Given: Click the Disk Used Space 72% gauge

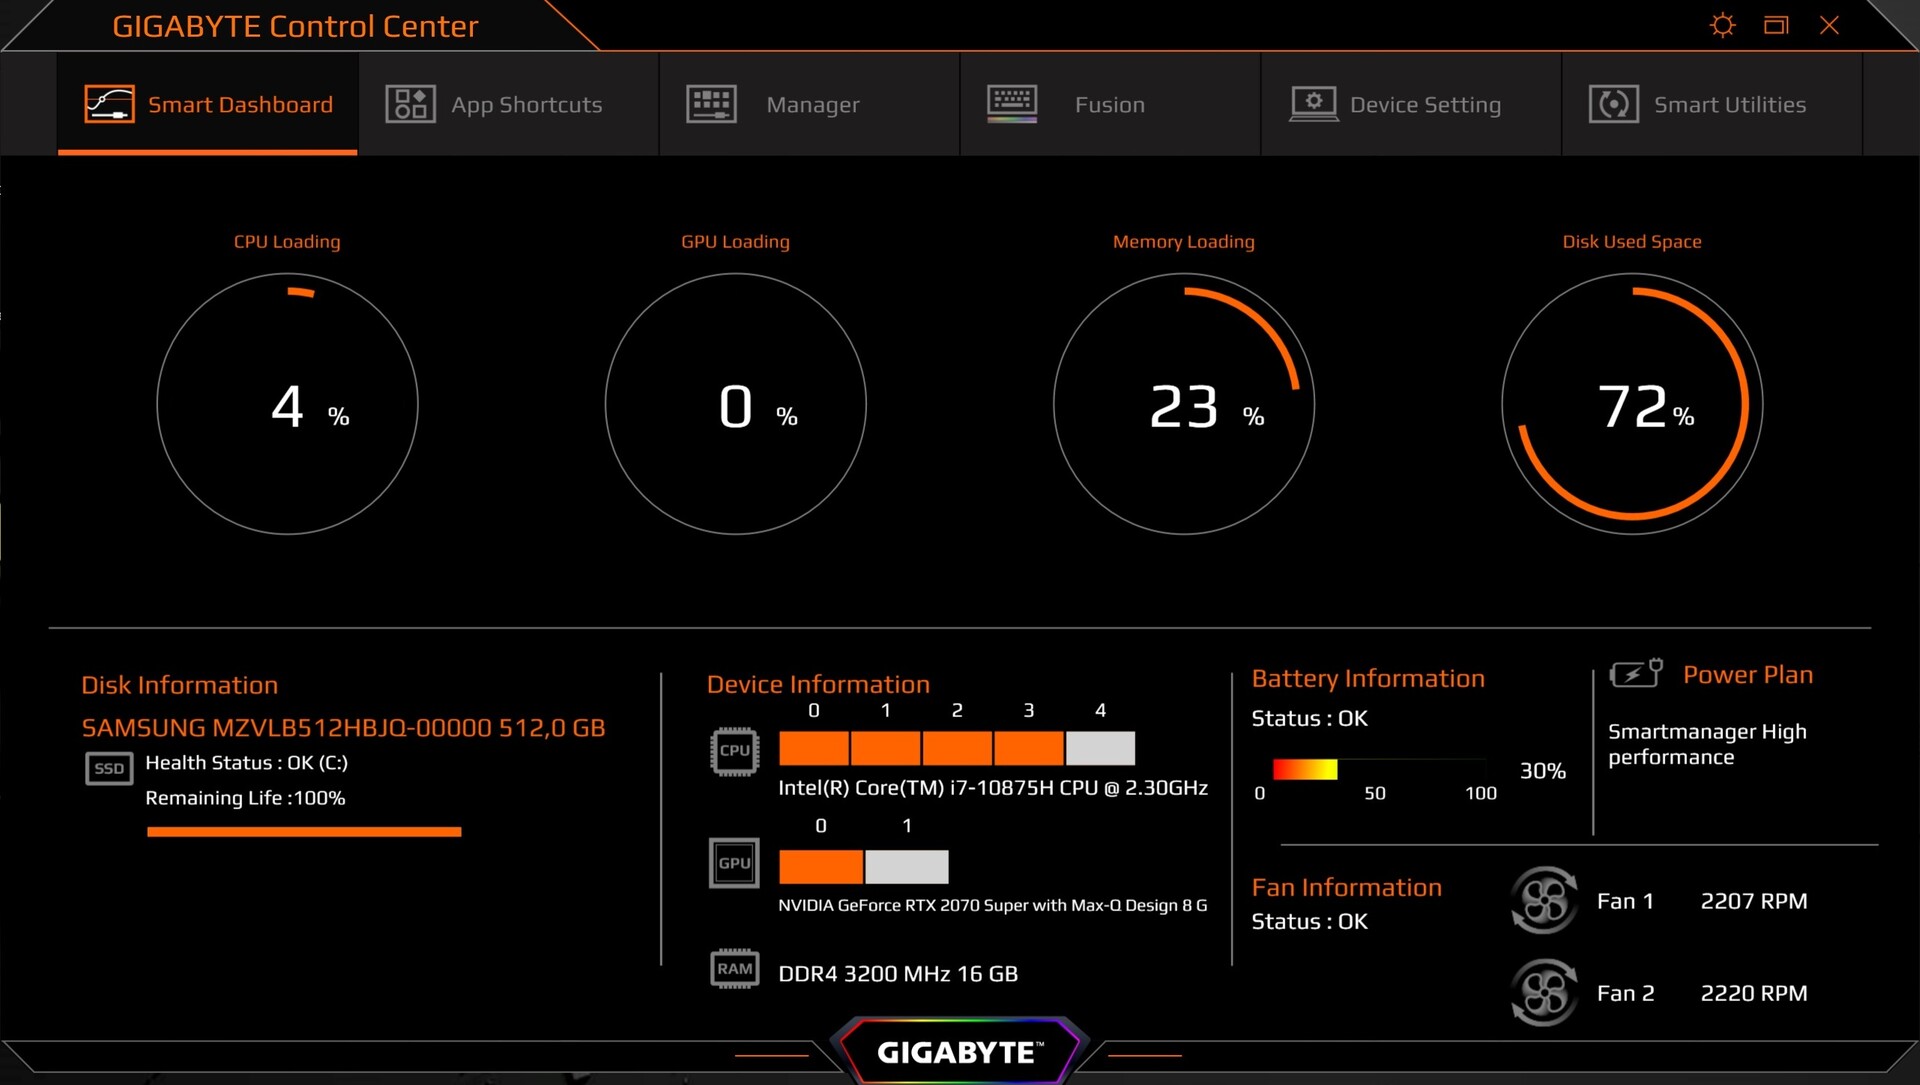Looking at the screenshot, I should click(1631, 404).
